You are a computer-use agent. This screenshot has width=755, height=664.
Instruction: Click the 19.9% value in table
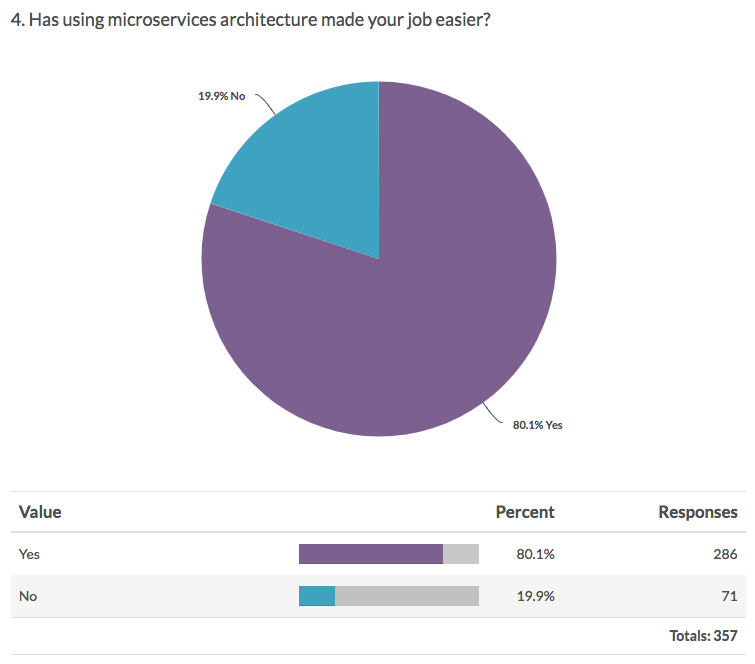(x=535, y=596)
